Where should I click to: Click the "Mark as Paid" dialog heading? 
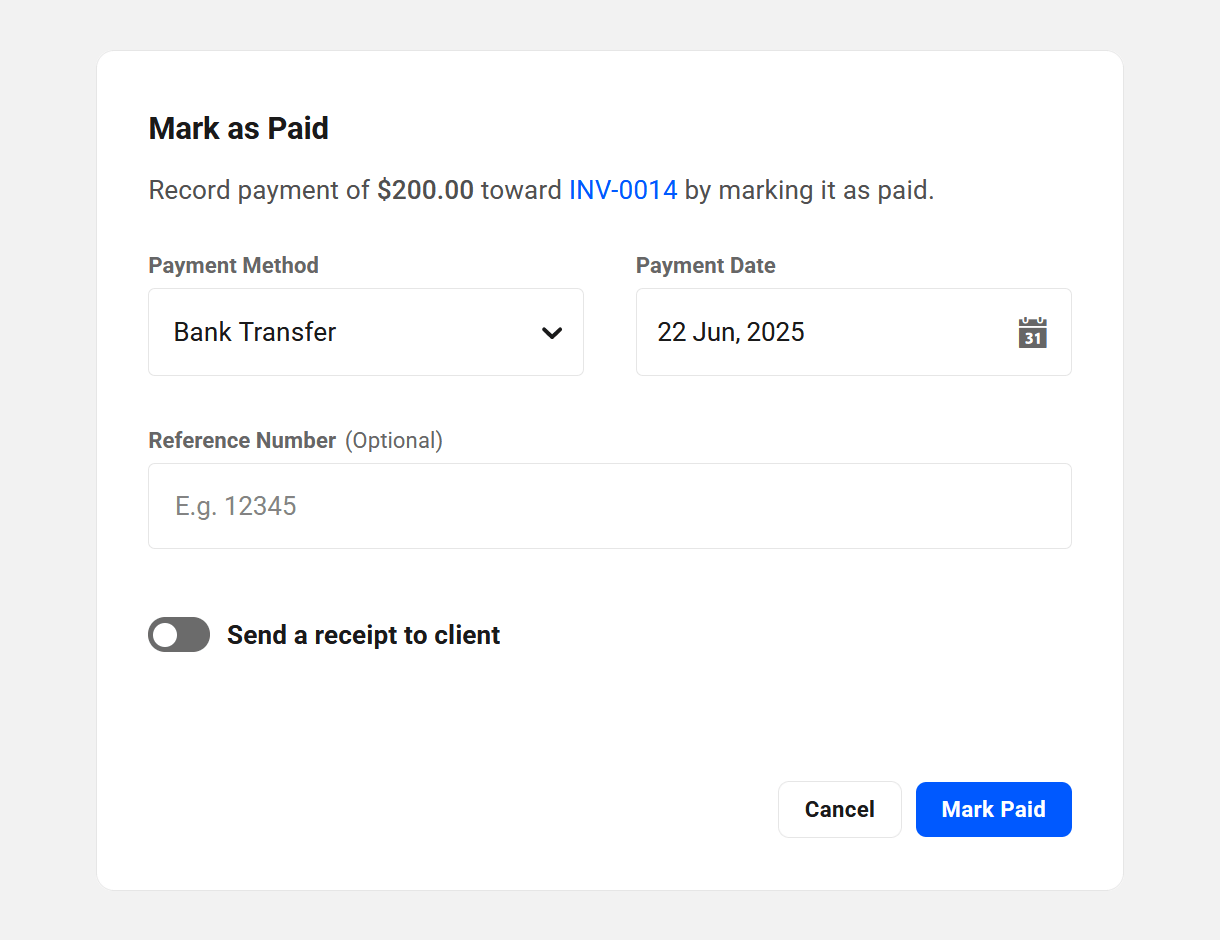point(238,128)
